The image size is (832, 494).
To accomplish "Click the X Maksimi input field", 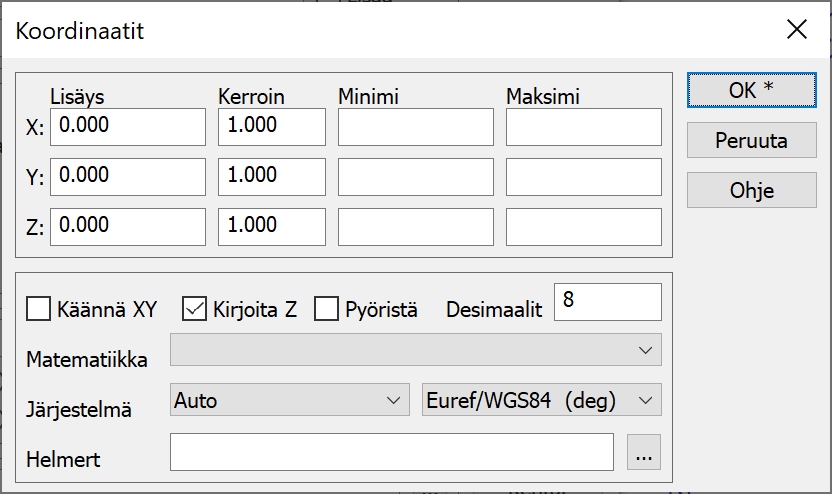I will click(583, 127).
